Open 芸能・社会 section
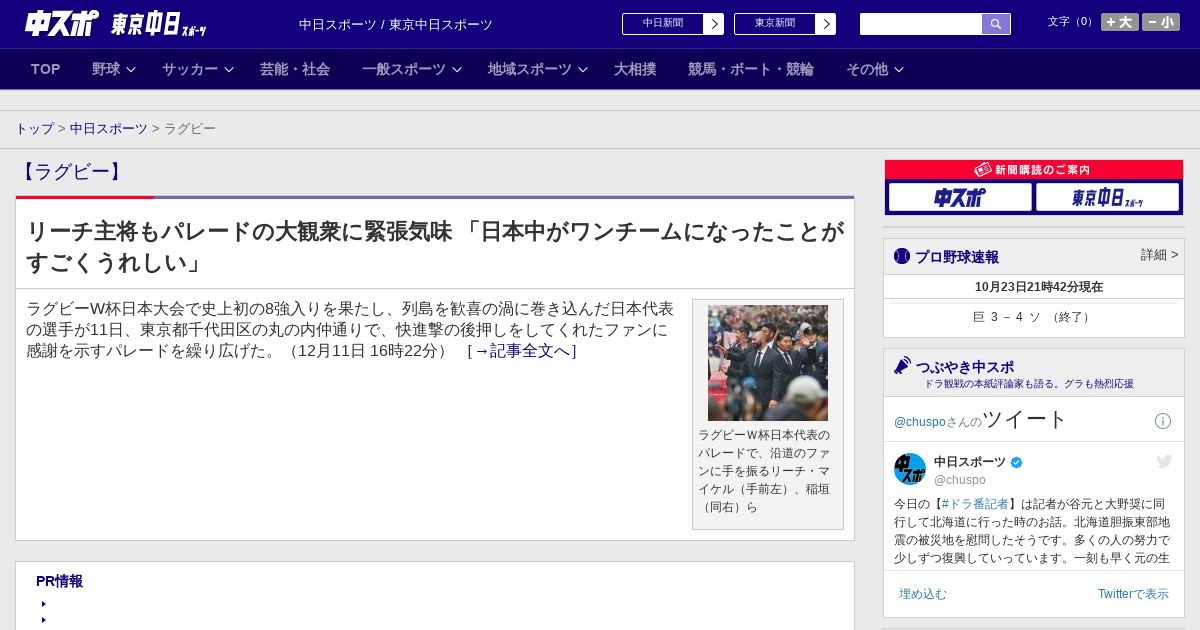1200x630 pixels. [x=295, y=69]
